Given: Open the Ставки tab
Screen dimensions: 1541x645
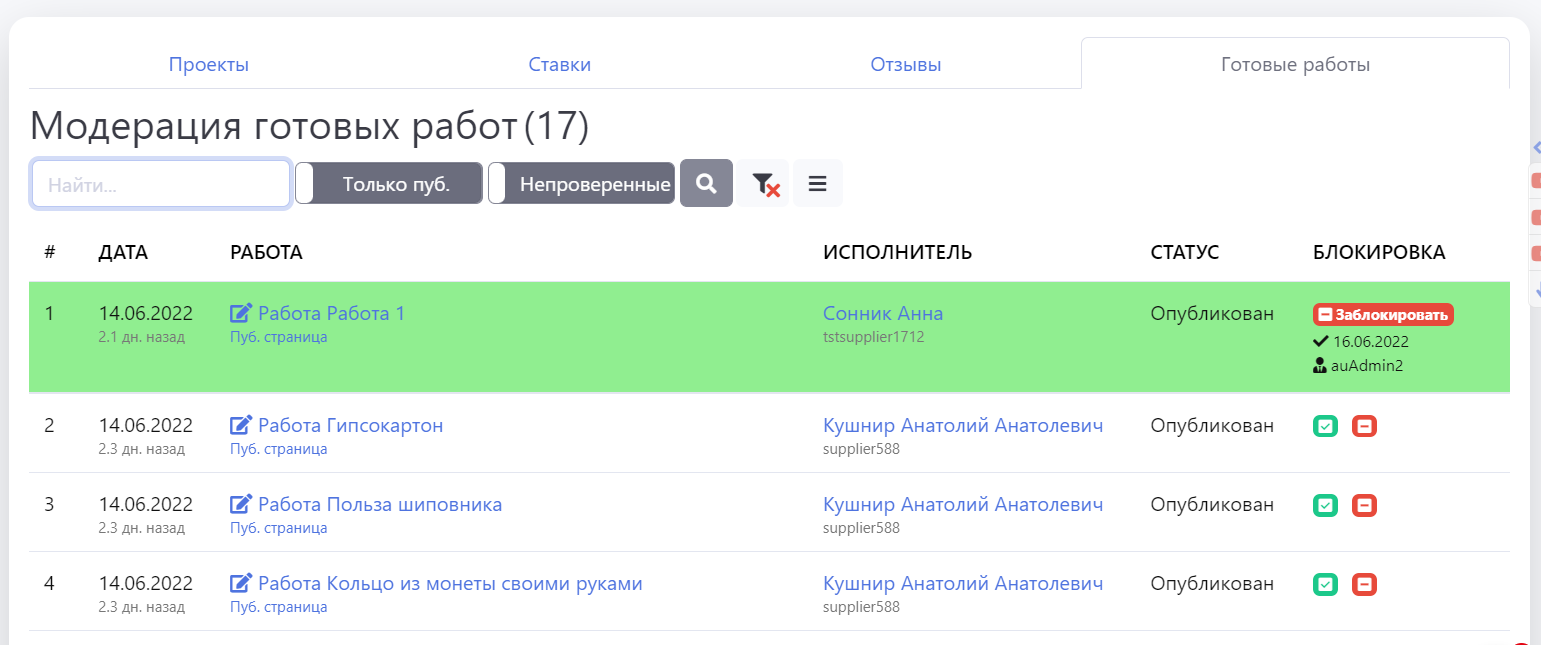Looking at the screenshot, I should [x=559, y=65].
